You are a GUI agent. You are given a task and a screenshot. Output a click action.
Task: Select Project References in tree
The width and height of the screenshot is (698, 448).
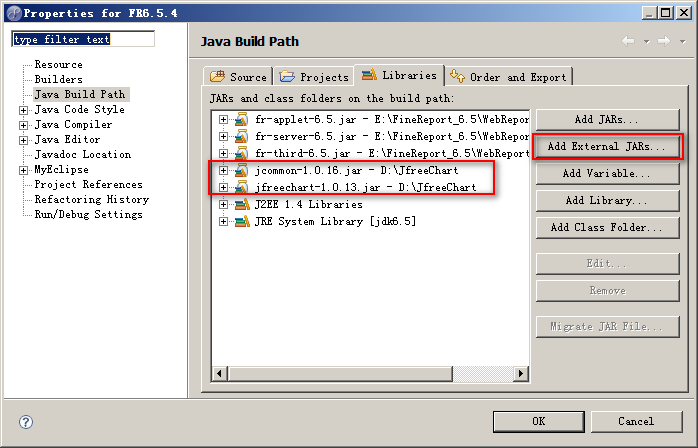pyautogui.click(x=89, y=185)
